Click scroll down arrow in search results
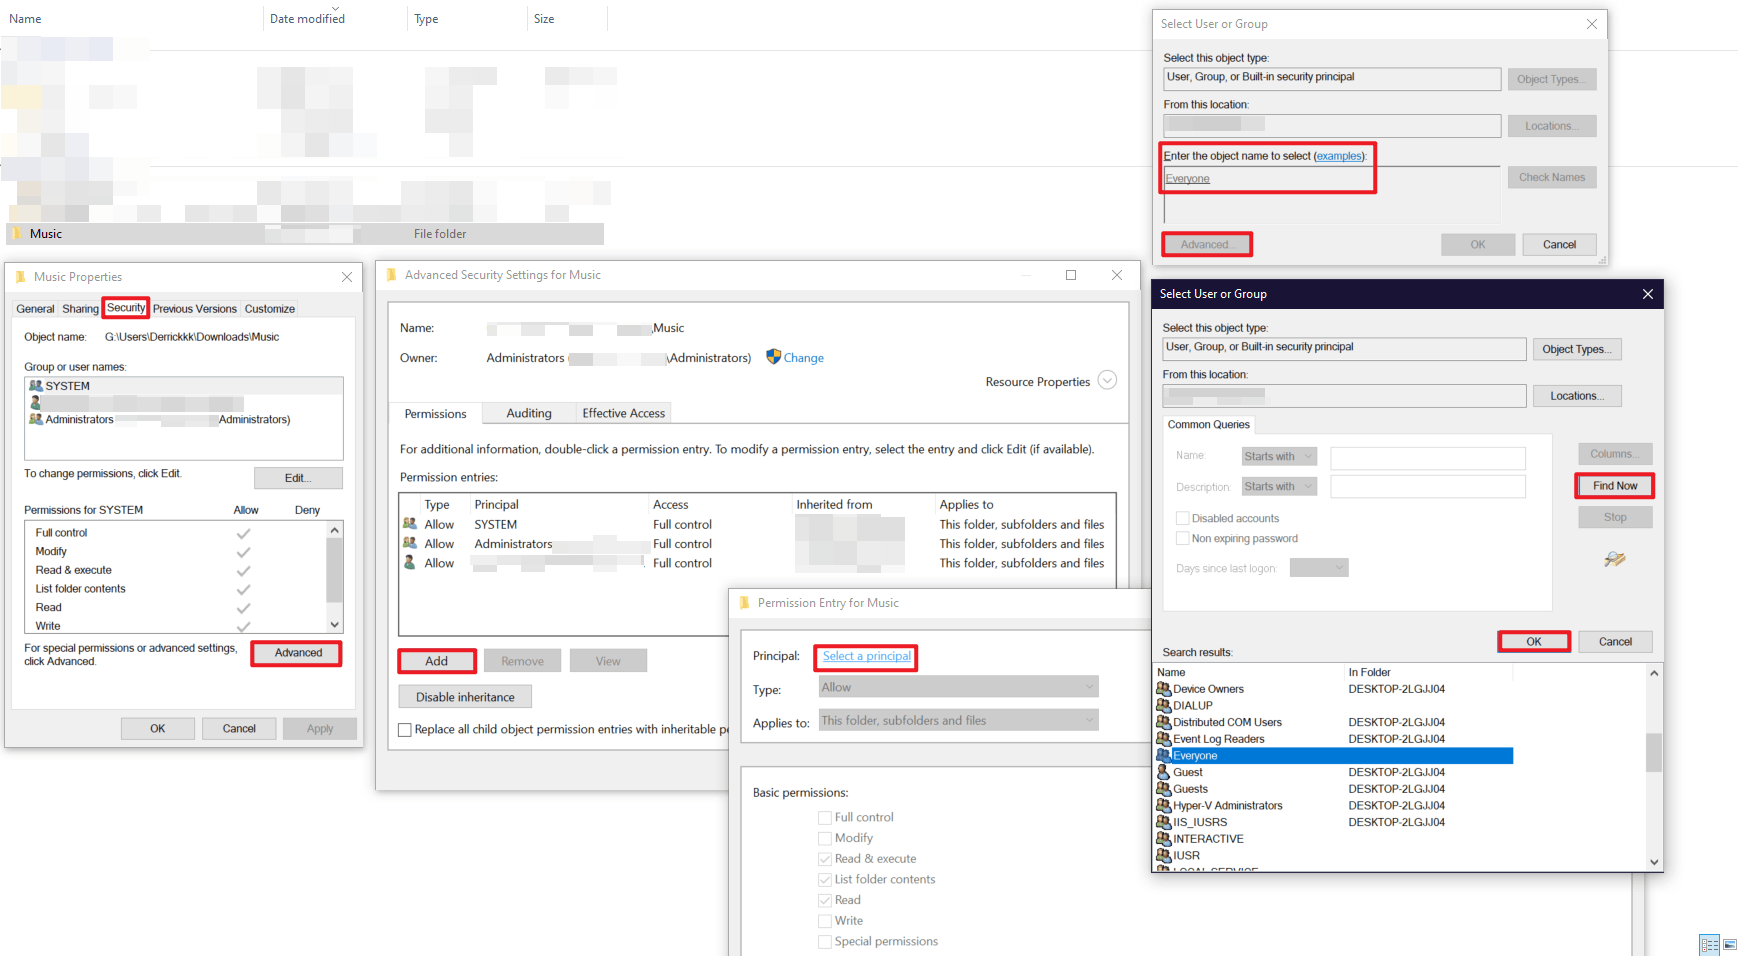The height and width of the screenshot is (956, 1744). click(x=1654, y=862)
